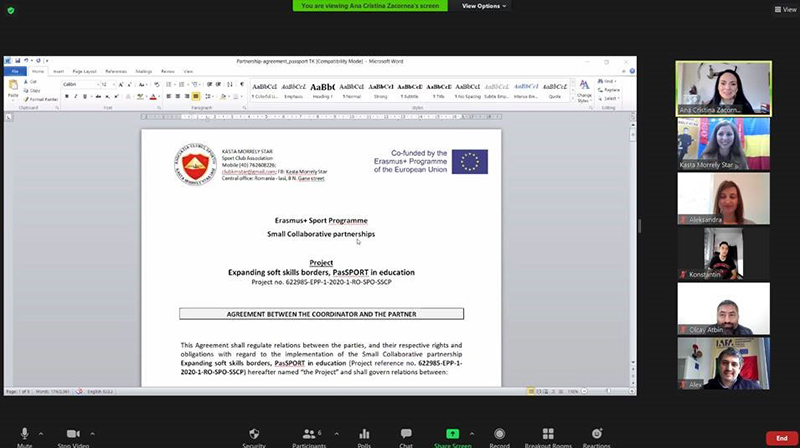Toggle Underline formatting
Screen dimensions: 800x448
pyautogui.click(x=85, y=96)
